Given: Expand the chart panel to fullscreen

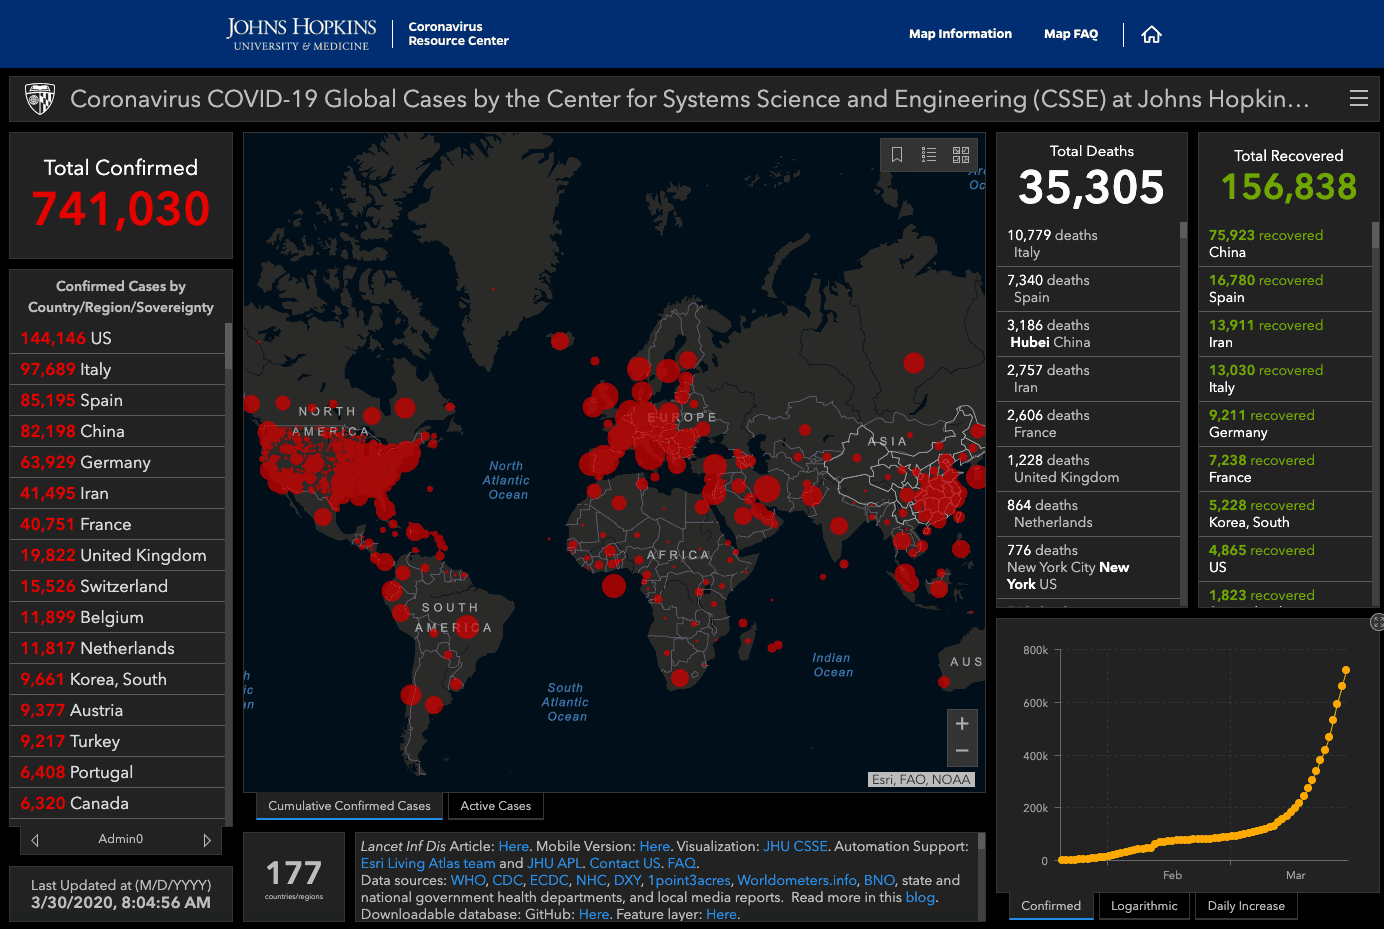Looking at the screenshot, I should (1377, 622).
